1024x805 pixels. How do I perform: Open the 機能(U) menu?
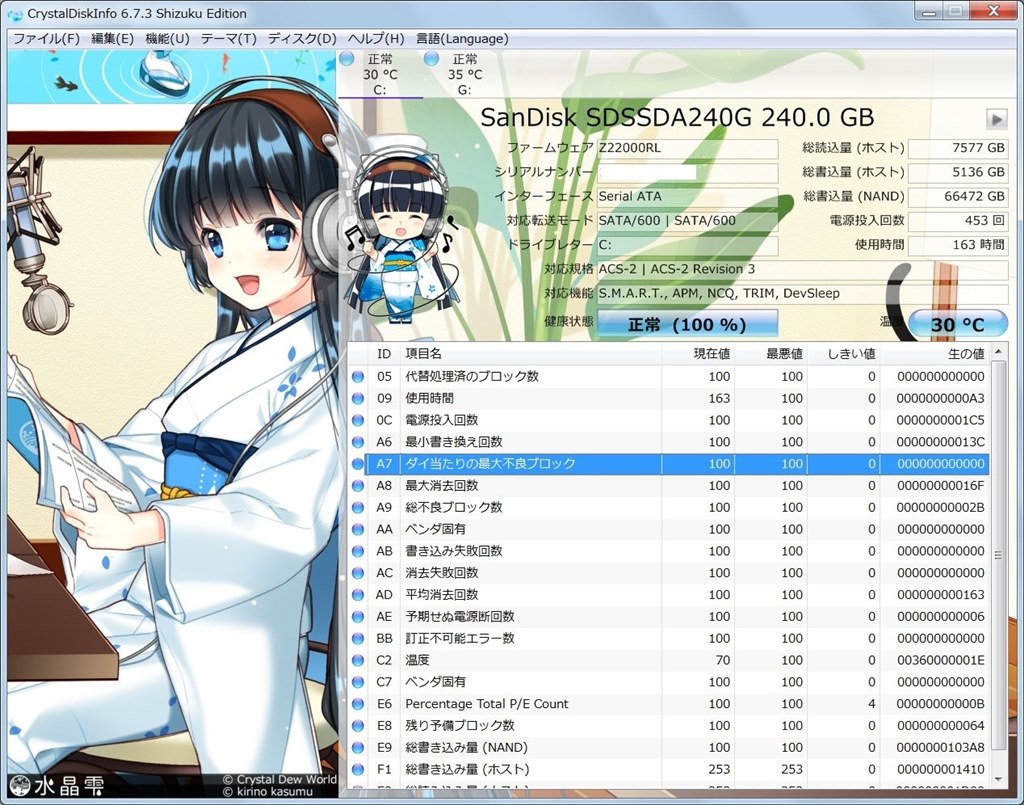click(x=167, y=39)
